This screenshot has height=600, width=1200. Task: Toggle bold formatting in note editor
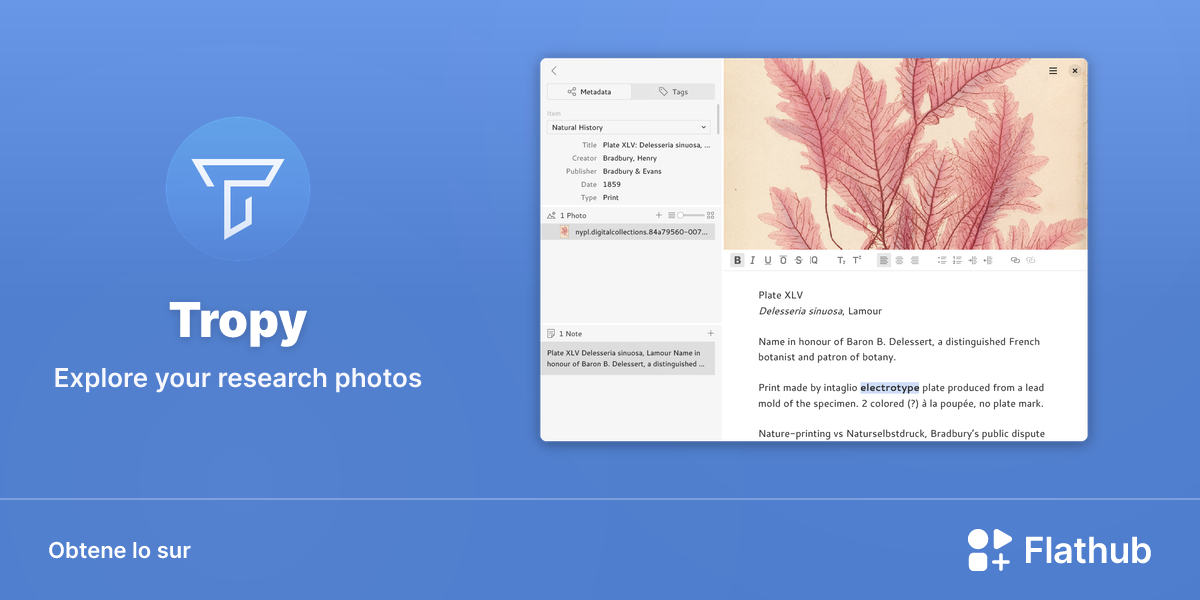click(x=737, y=260)
